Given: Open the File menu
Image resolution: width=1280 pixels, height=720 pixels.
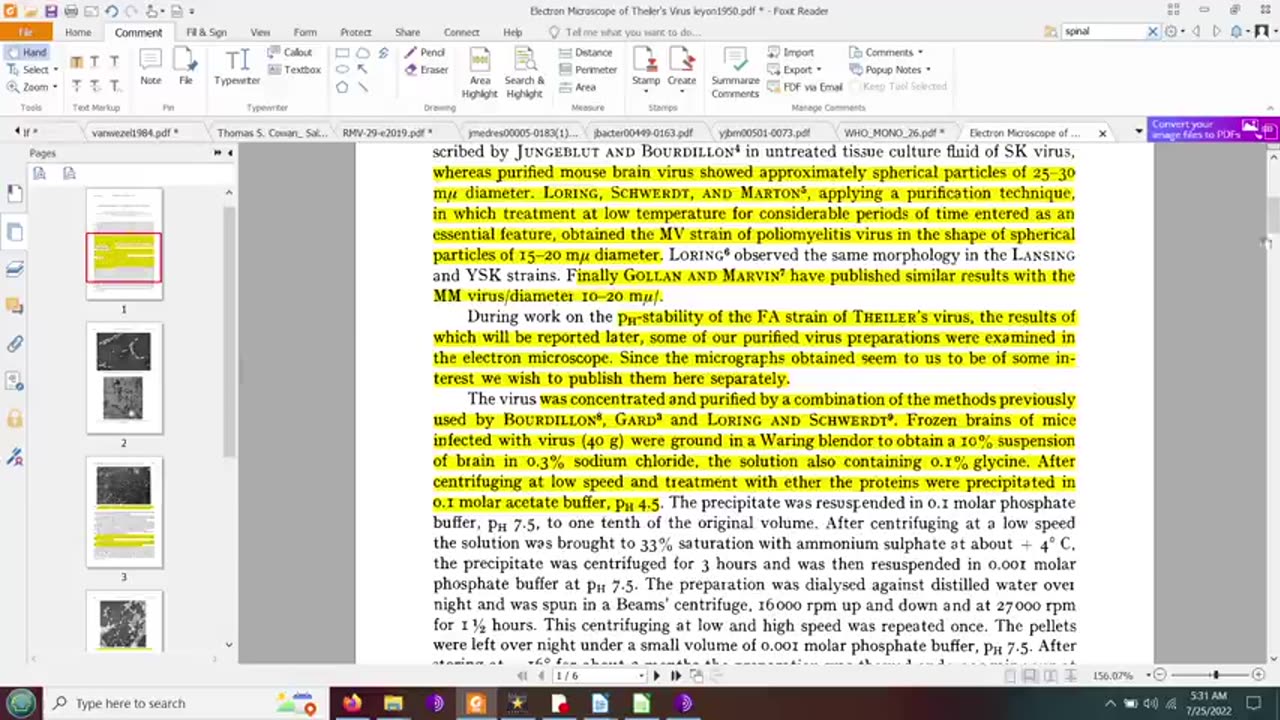Looking at the screenshot, I should coord(26,32).
